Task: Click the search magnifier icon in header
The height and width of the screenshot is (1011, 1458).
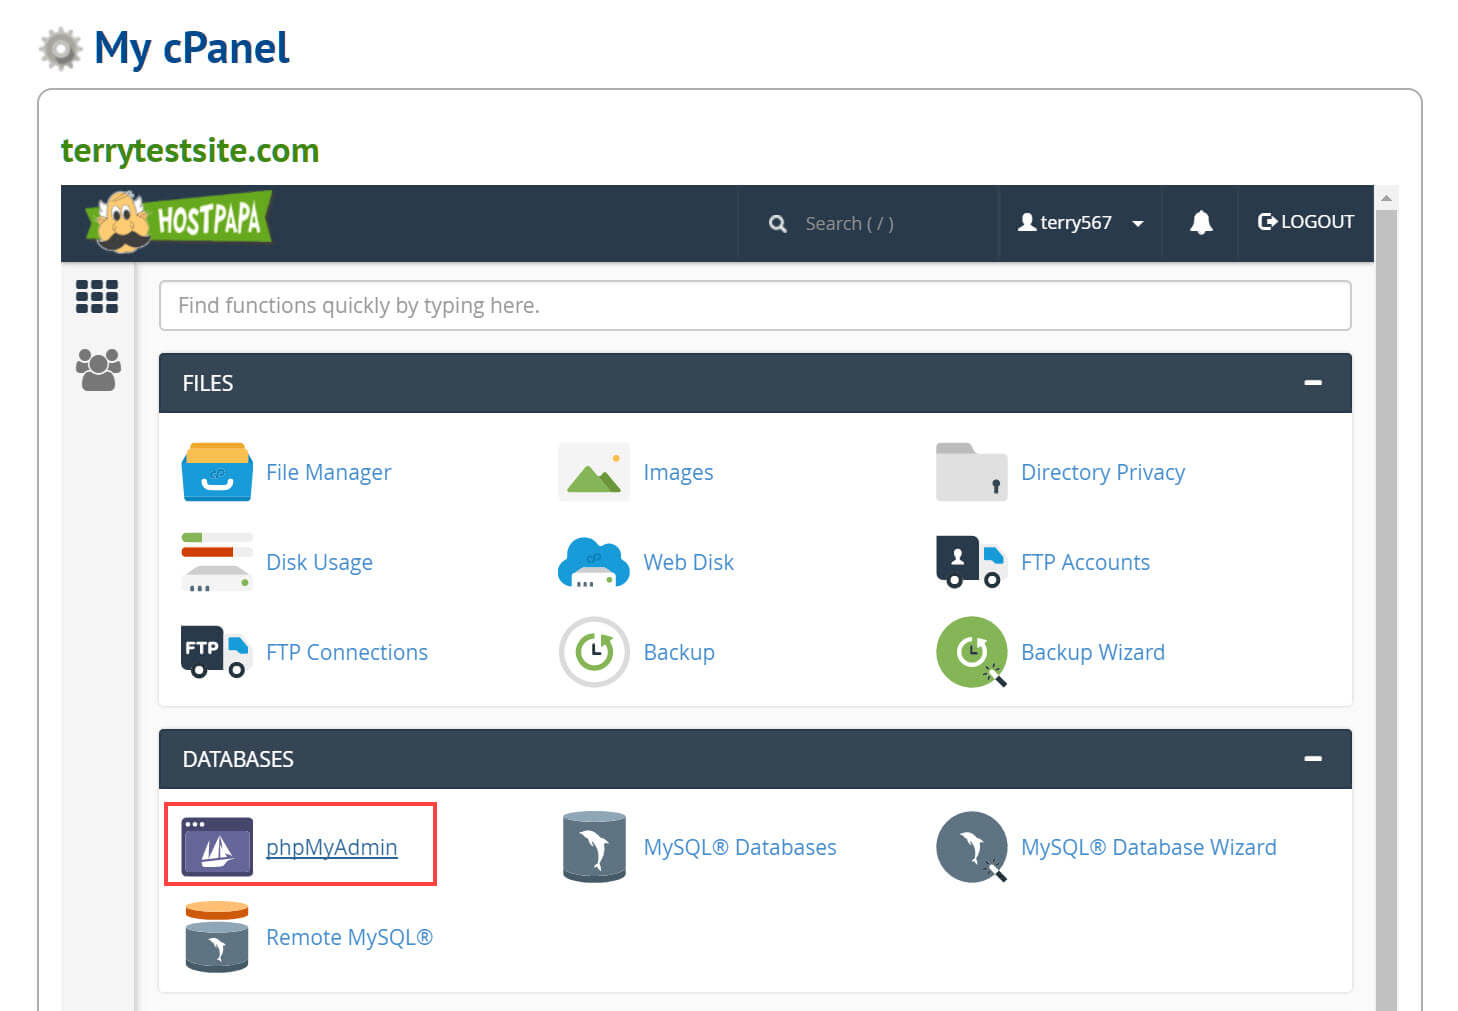Action: (777, 224)
